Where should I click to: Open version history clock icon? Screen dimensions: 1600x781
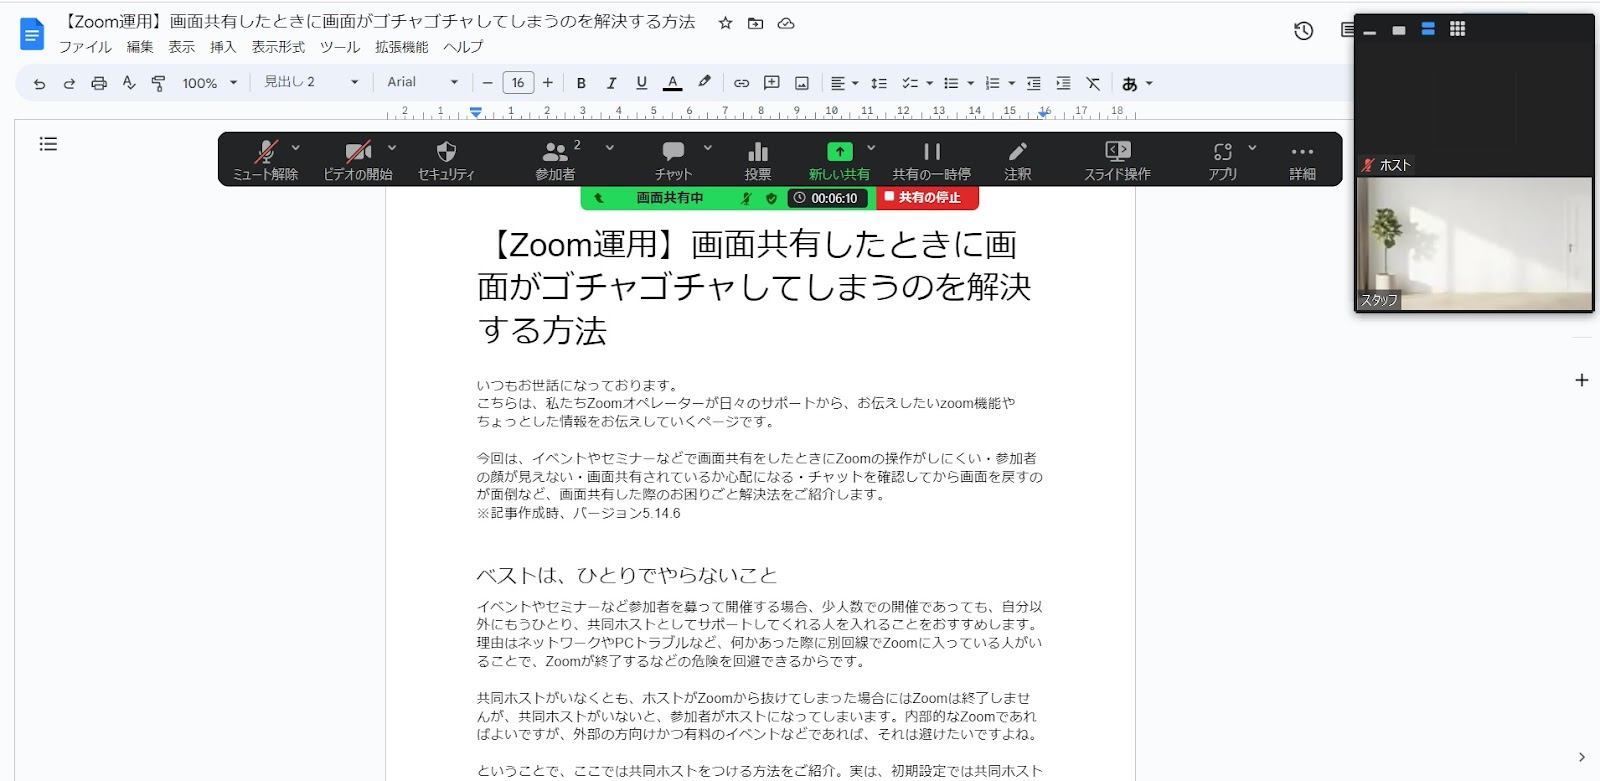coord(1303,31)
